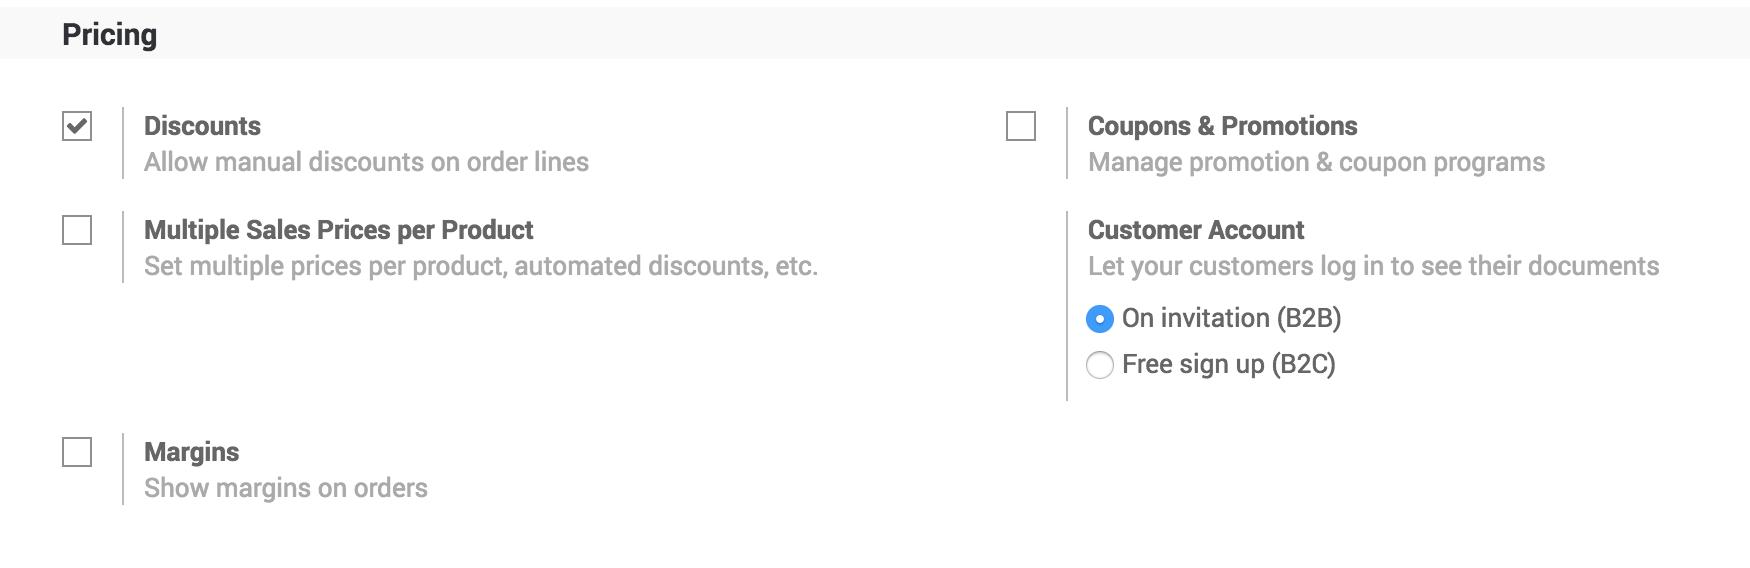Select the On invitation (B2B) radio circle
The image size is (1750, 568).
[1100, 319]
